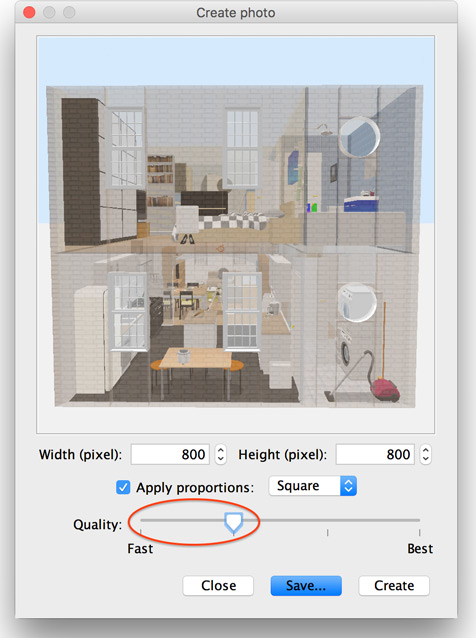Click the rendered photo preview image
The width and height of the screenshot is (476, 638).
(236, 235)
